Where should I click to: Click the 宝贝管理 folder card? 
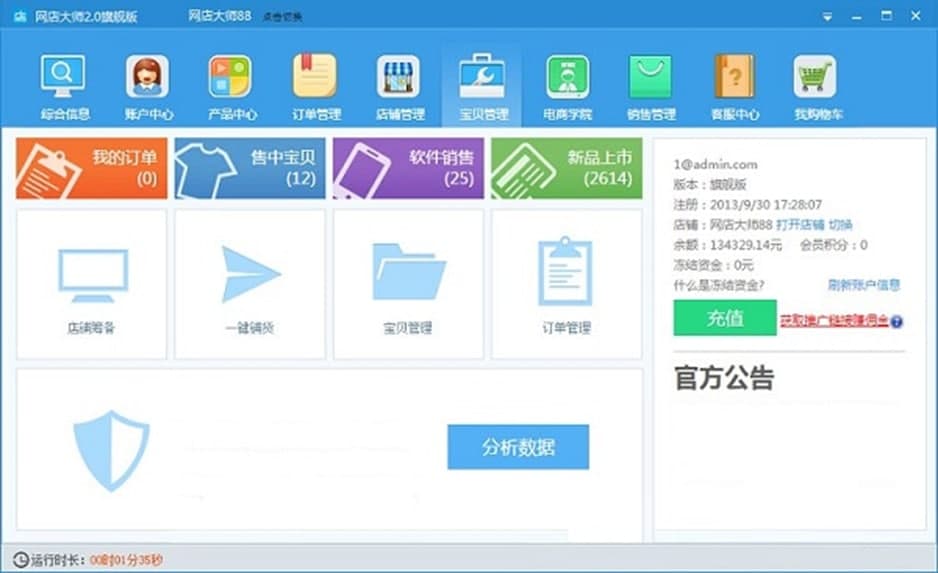[408, 284]
